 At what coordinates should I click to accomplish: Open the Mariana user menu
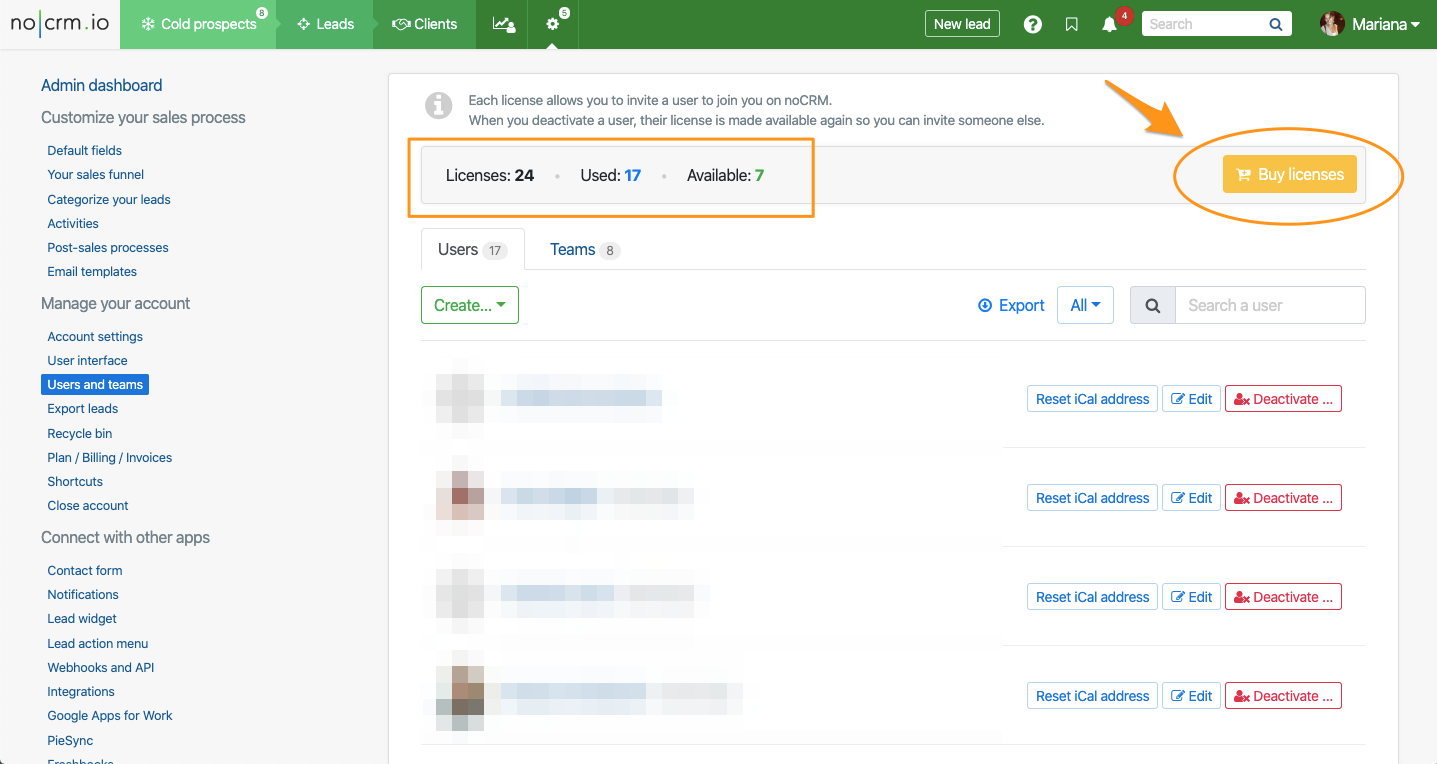(x=1372, y=24)
